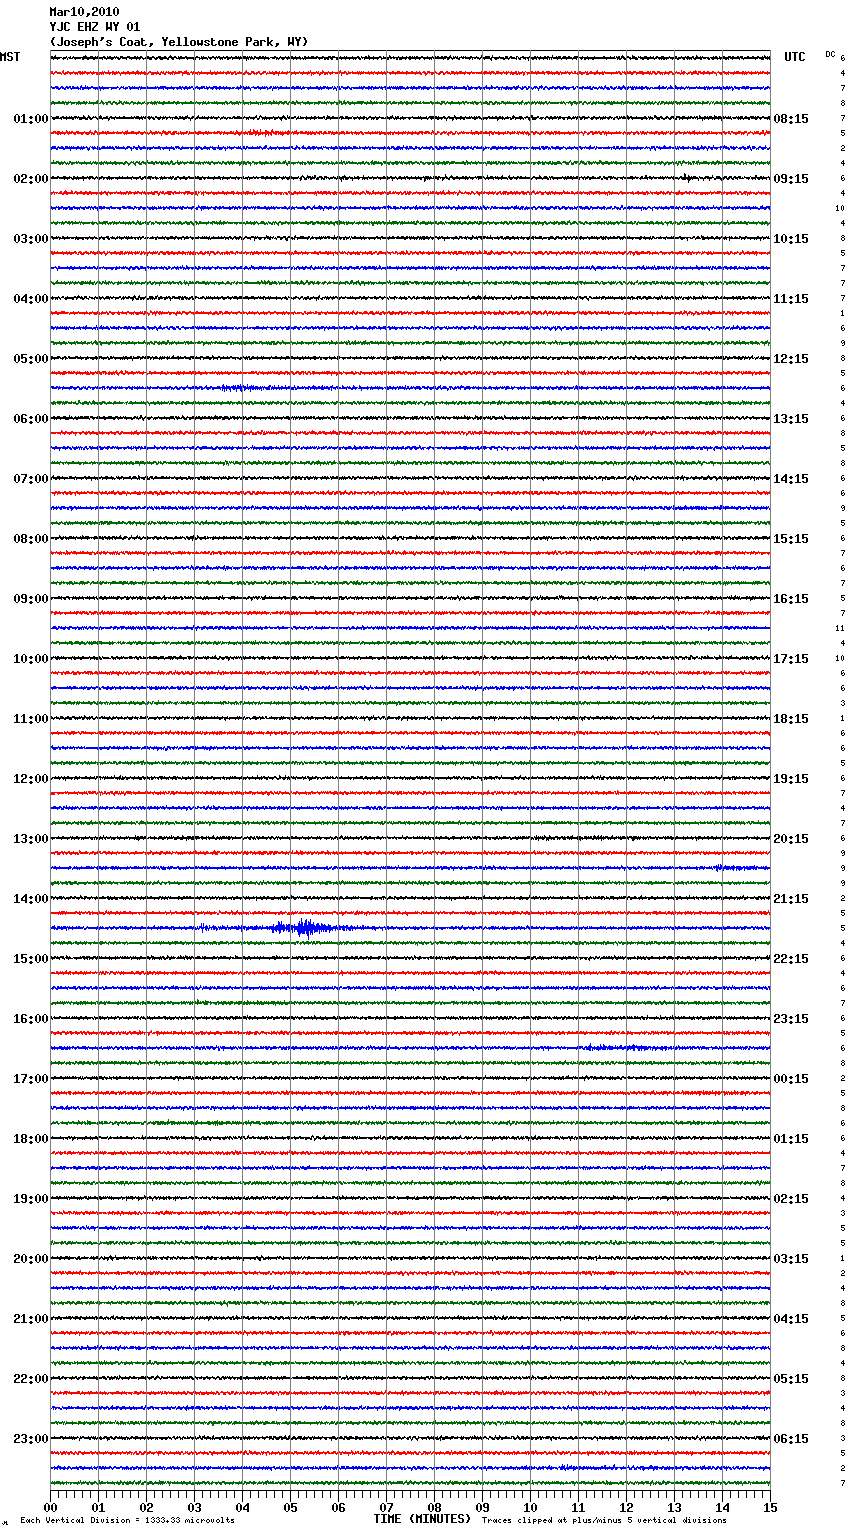Click the 01:15 UTC time label
Screen dimensions: 850x1534
(x=791, y=1139)
